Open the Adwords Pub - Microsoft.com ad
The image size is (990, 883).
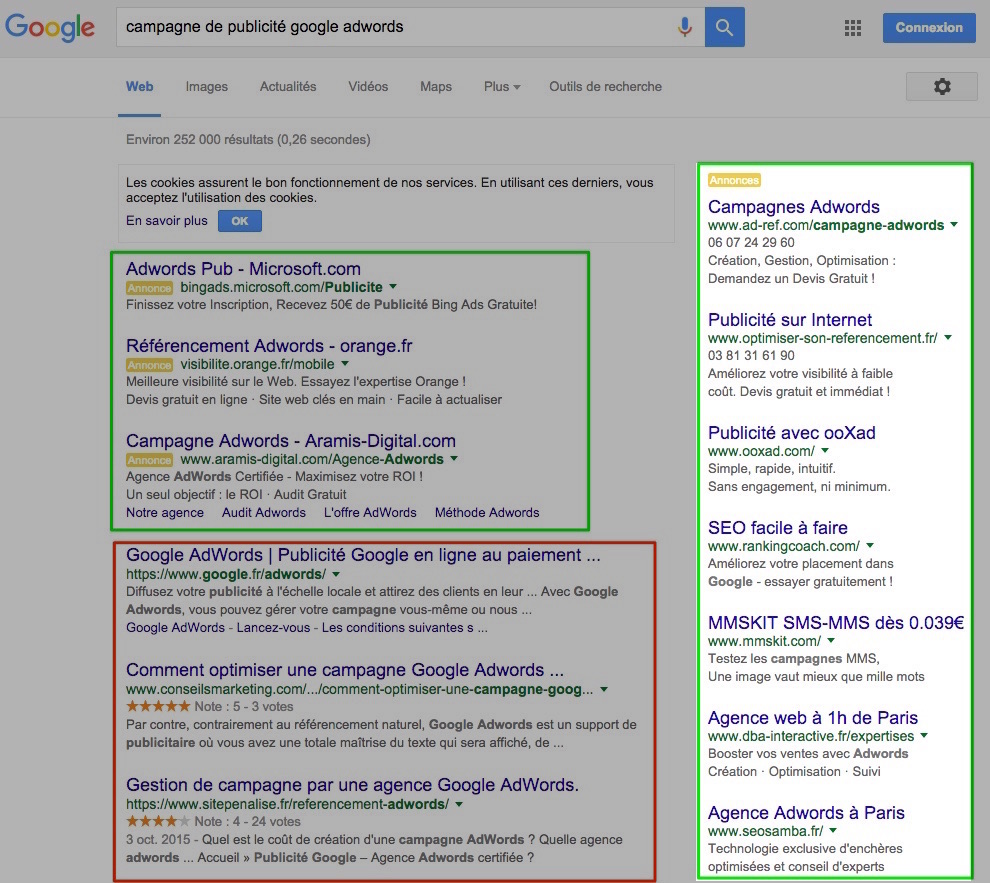pos(243,269)
